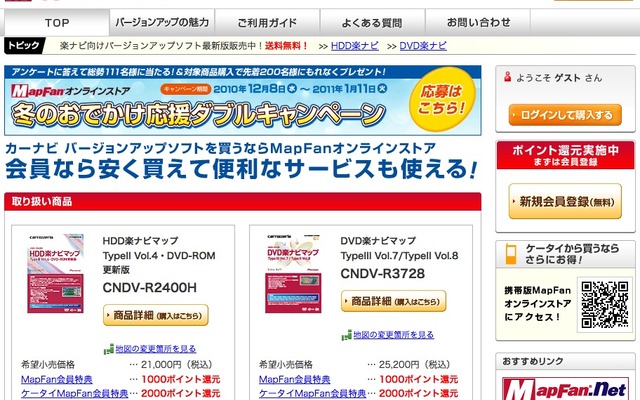Click 携帯版MapFanオンラインストアにアクセス text
This screenshot has height=400, width=640.
[537, 304]
